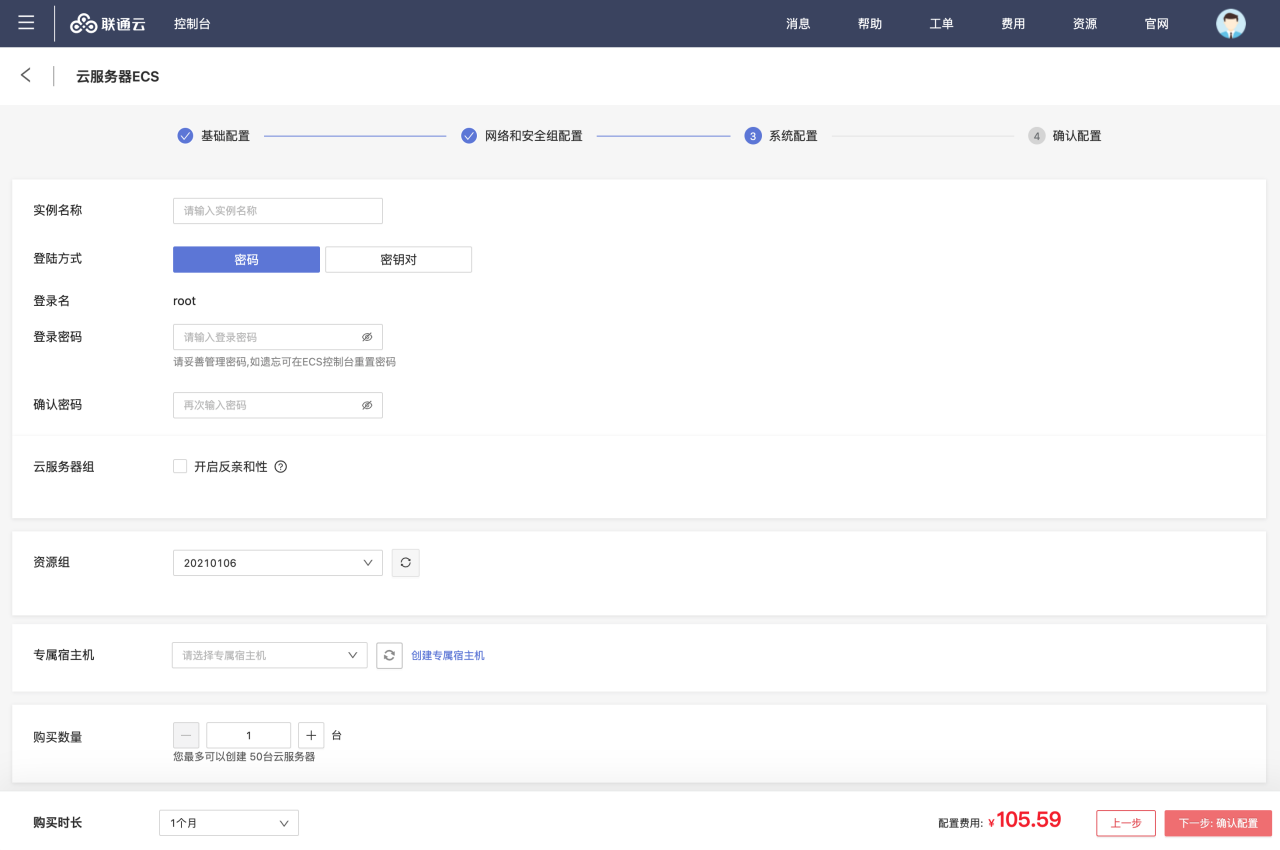Click the 实例名称 input field
Viewport: 1280px width, 850px height.
[277, 211]
